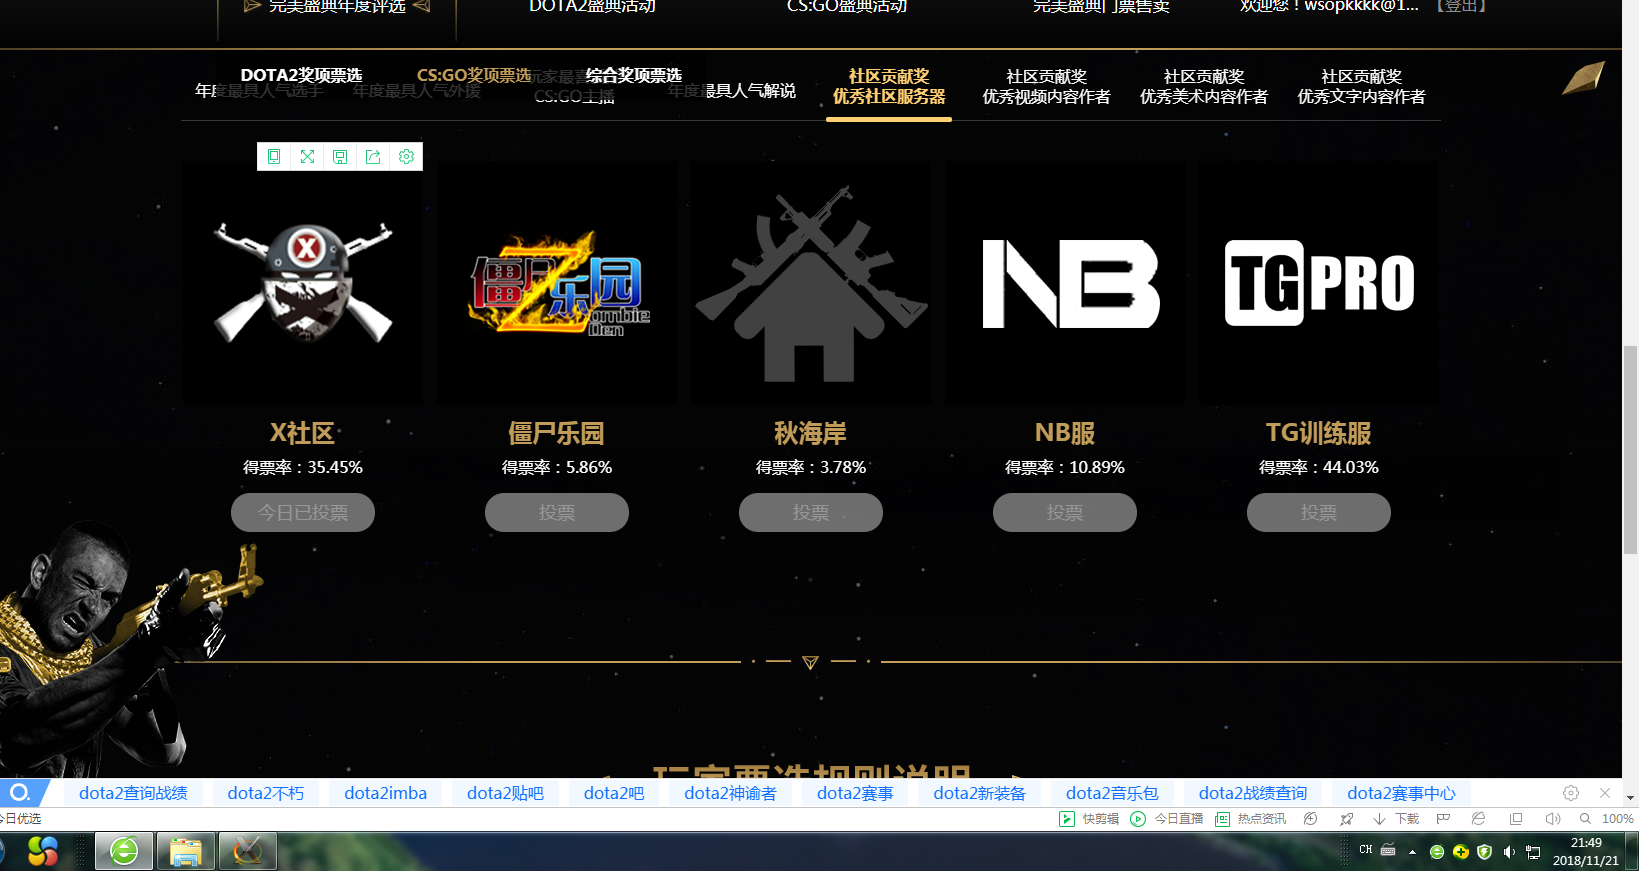The width and height of the screenshot is (1639, 871).
Task: Click the accelerator rocket icon in status bar
Action: (x=1347, y=819)
